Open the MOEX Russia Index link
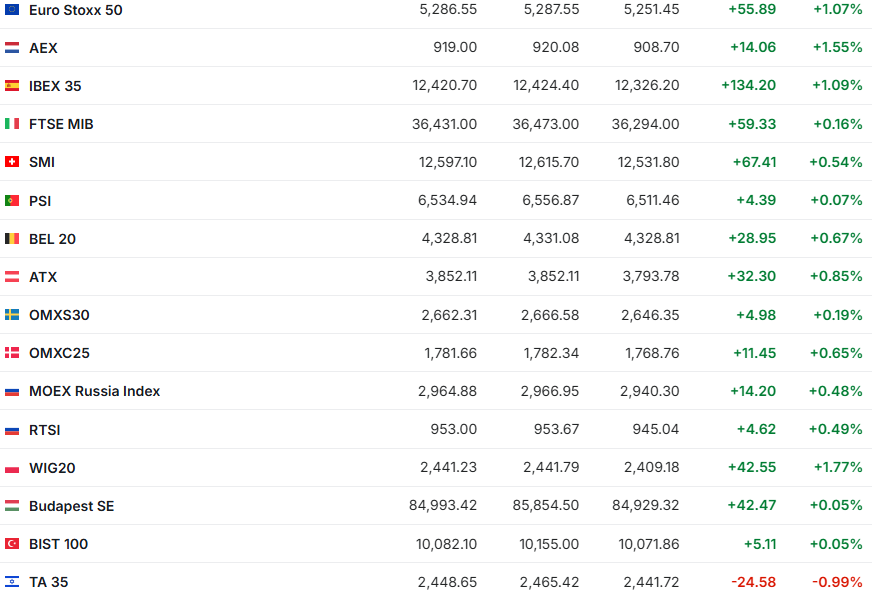872x592 pixels. point(94,391)
